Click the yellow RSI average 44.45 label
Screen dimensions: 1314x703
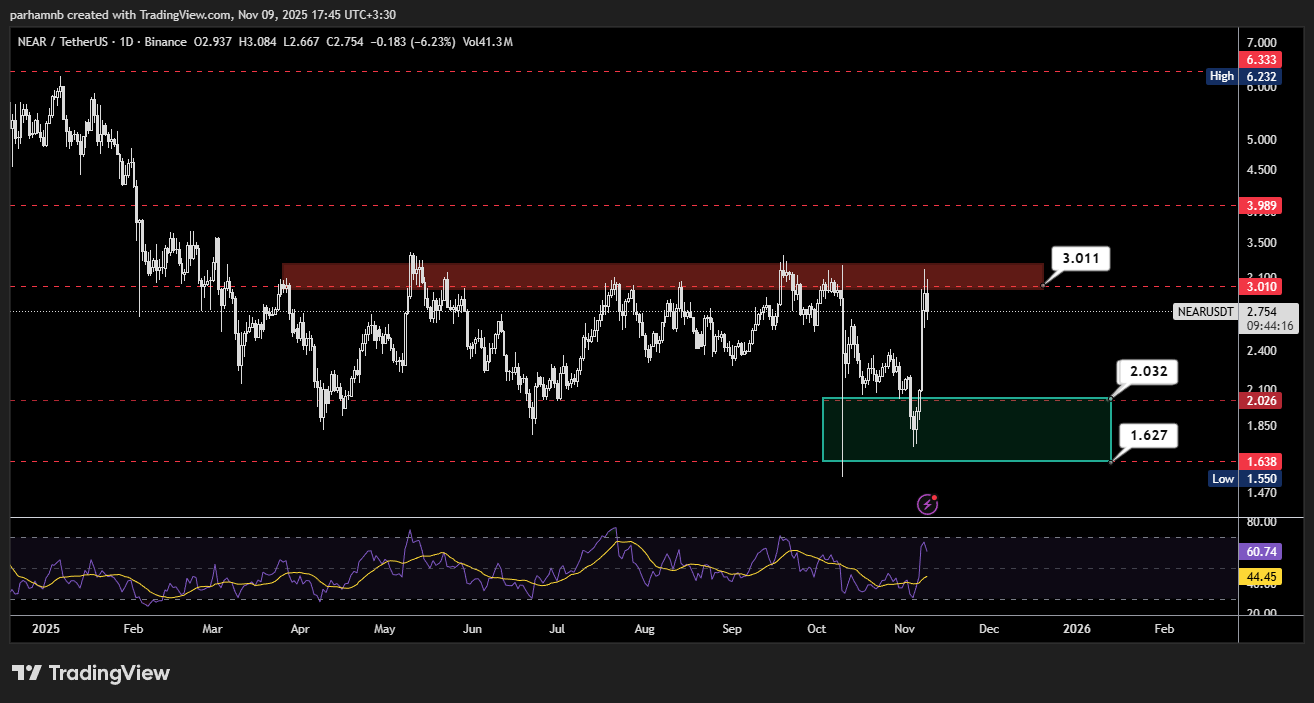click(1257, 577)
